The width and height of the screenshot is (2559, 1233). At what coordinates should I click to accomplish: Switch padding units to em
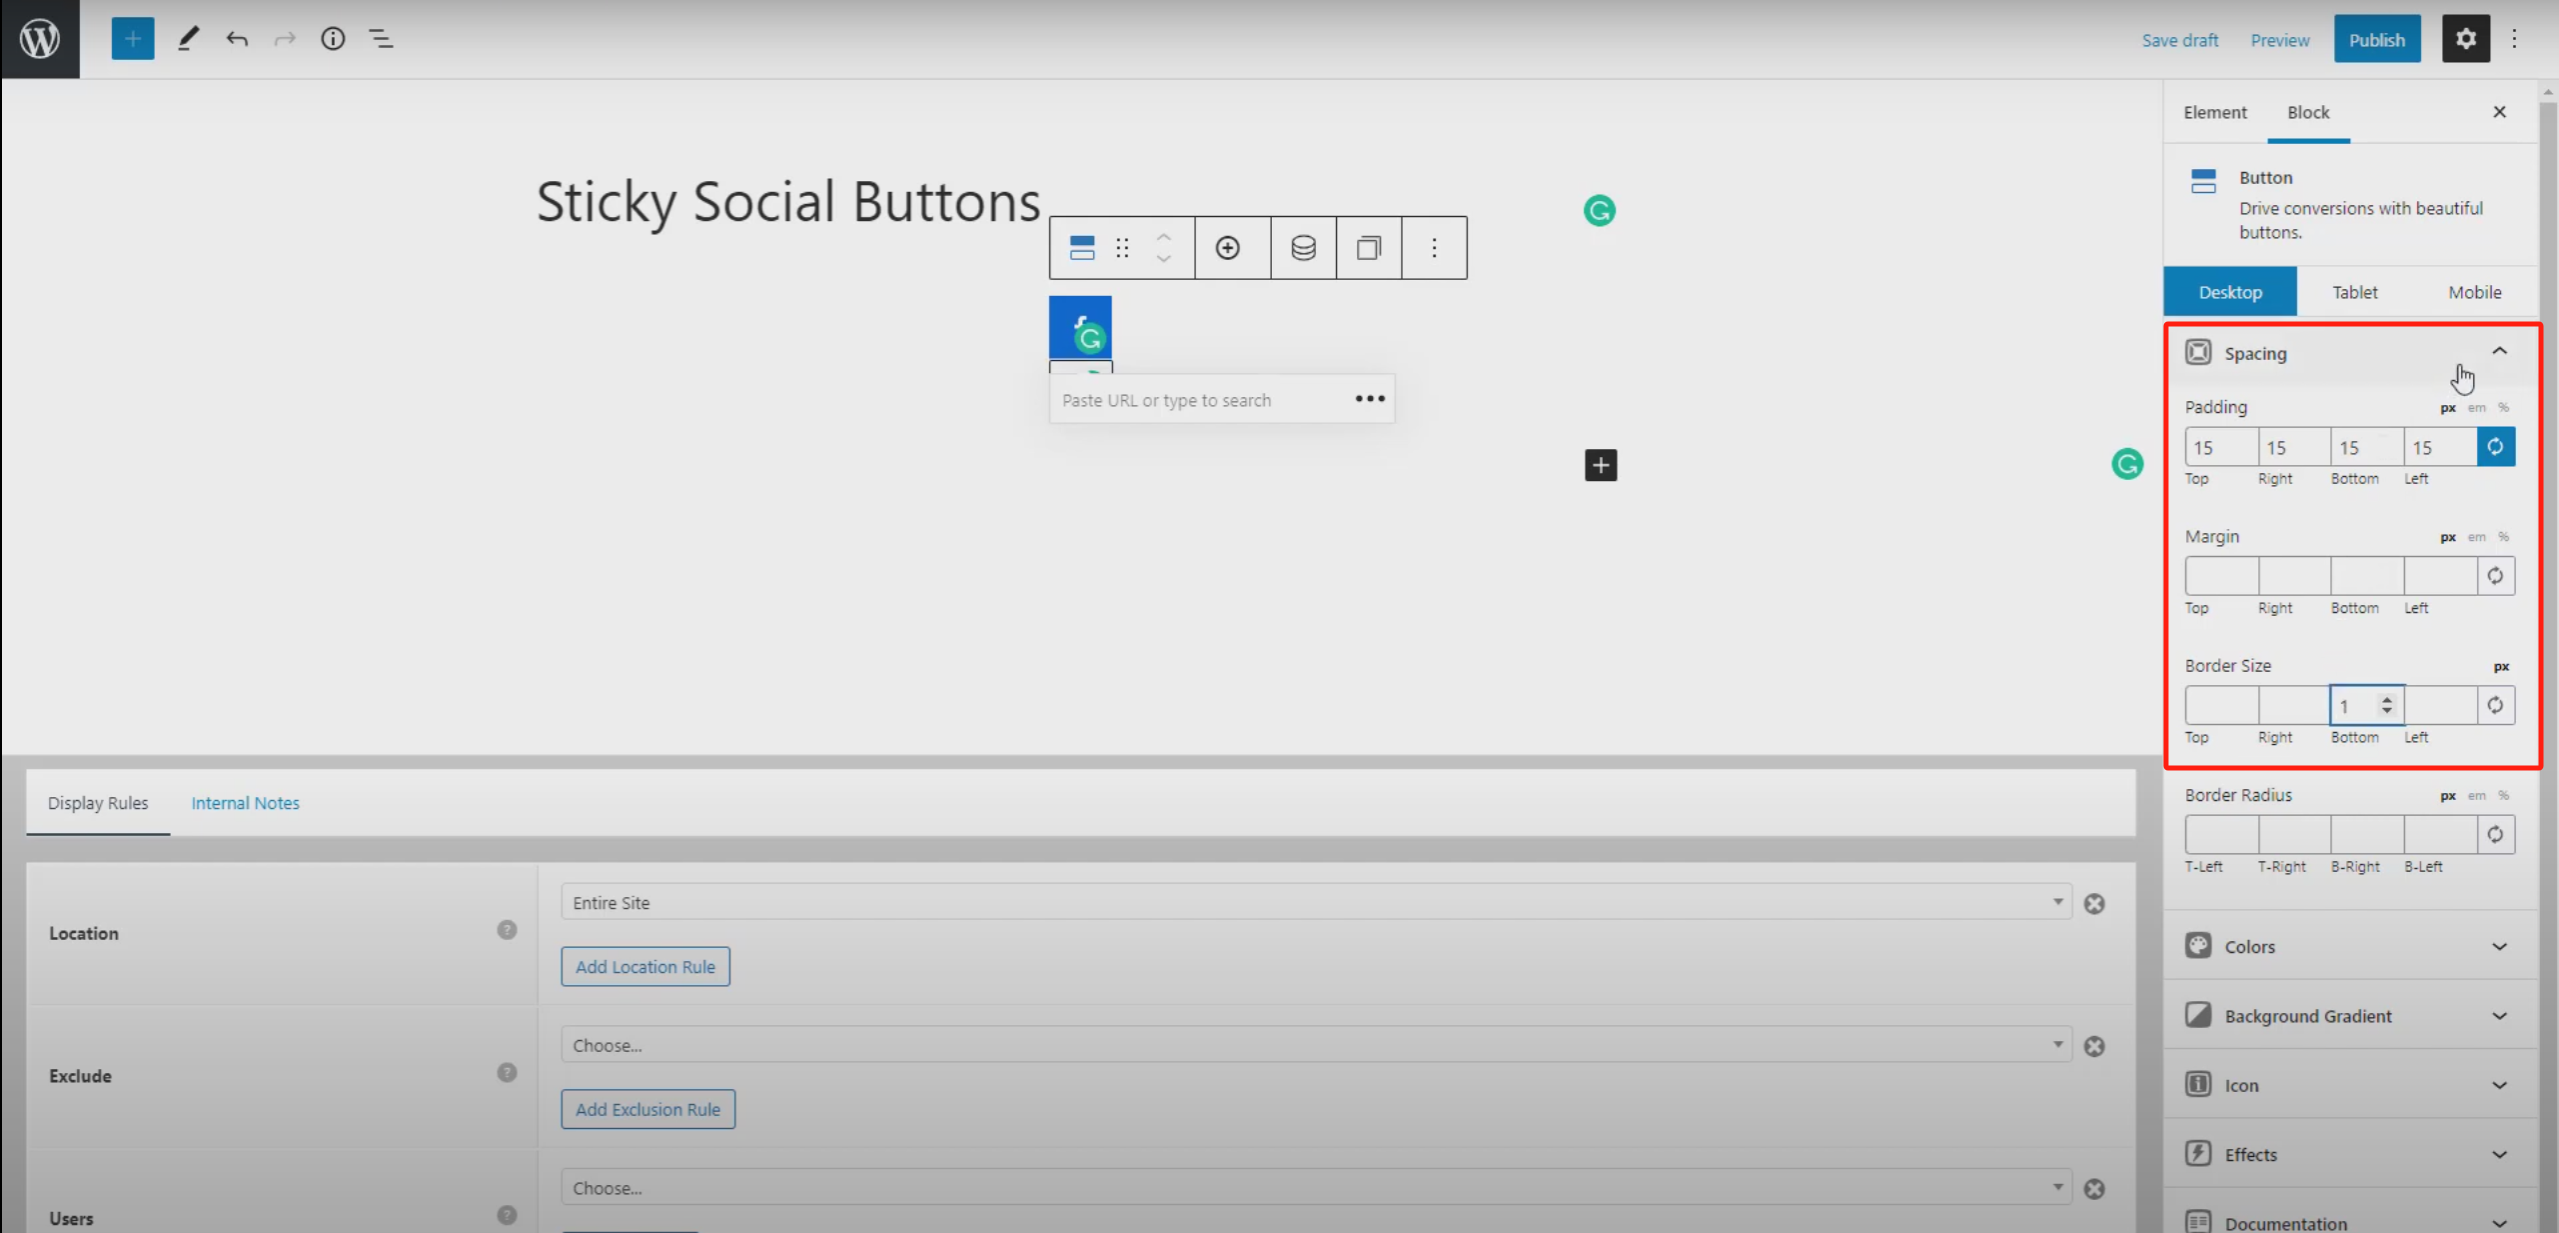tap(2476, 407)
